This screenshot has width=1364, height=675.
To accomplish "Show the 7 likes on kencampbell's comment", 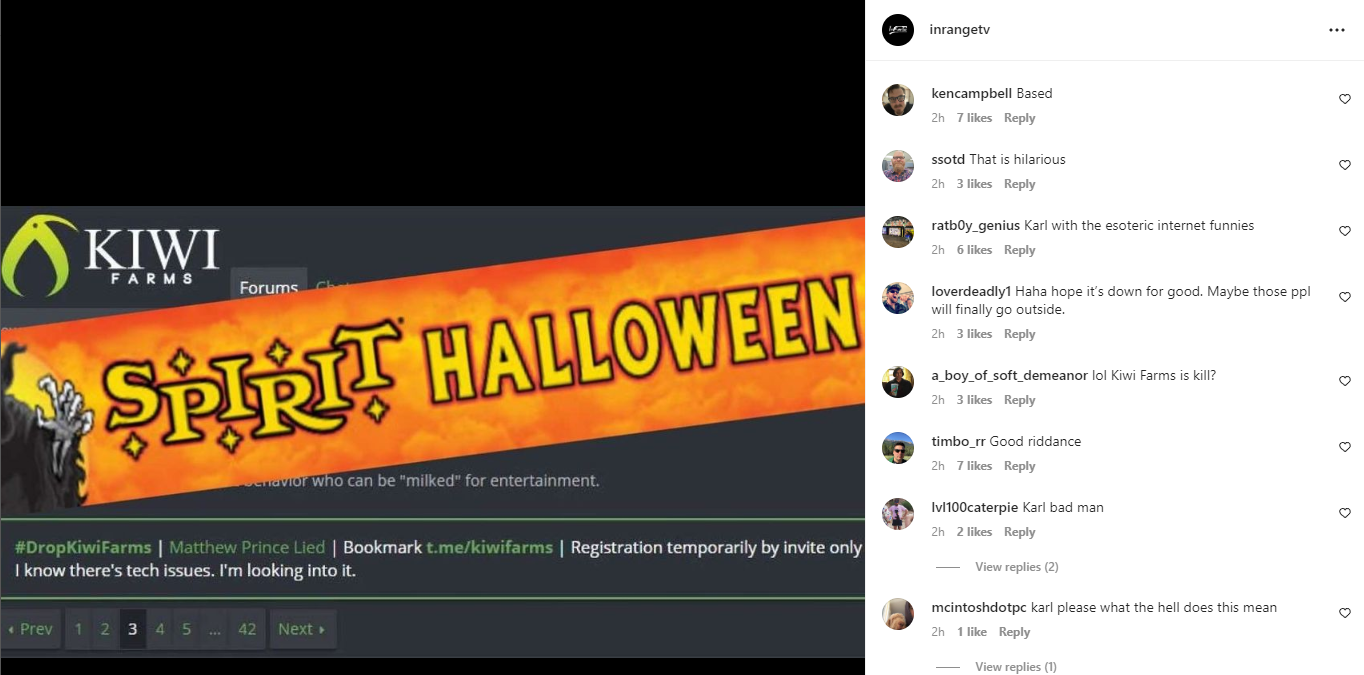I will point(974,118).
